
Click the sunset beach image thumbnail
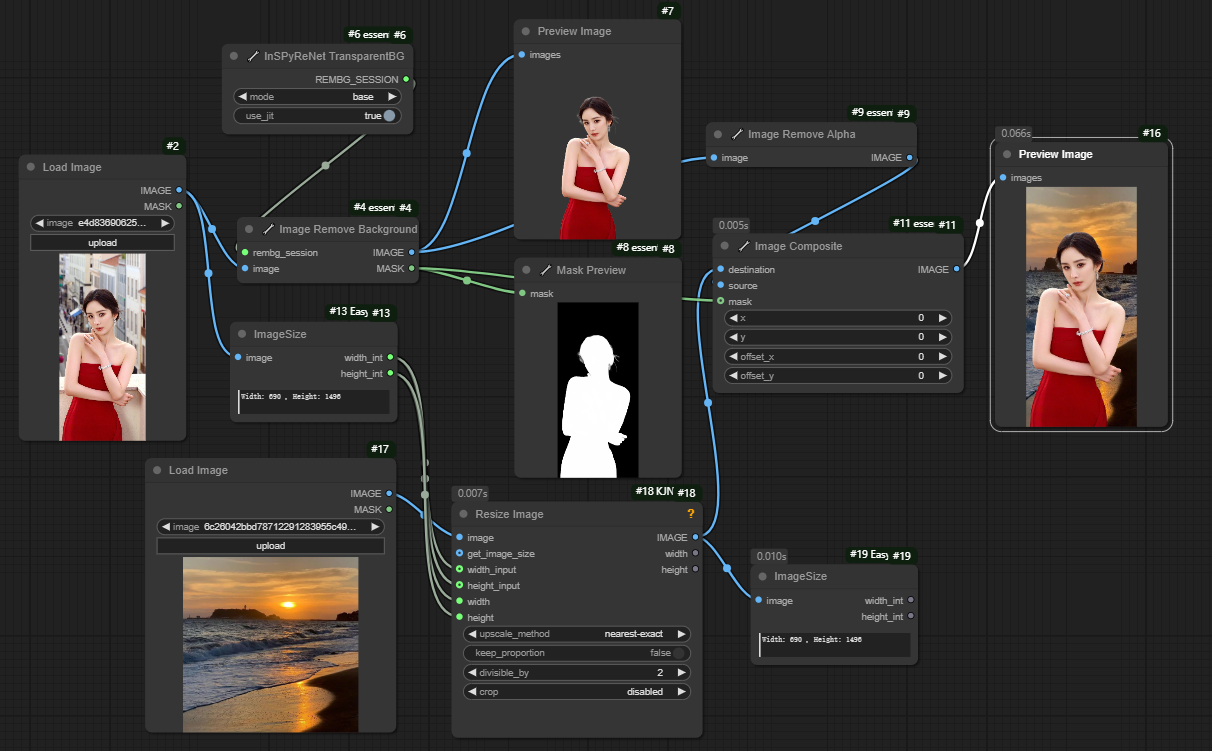(270, 644)
